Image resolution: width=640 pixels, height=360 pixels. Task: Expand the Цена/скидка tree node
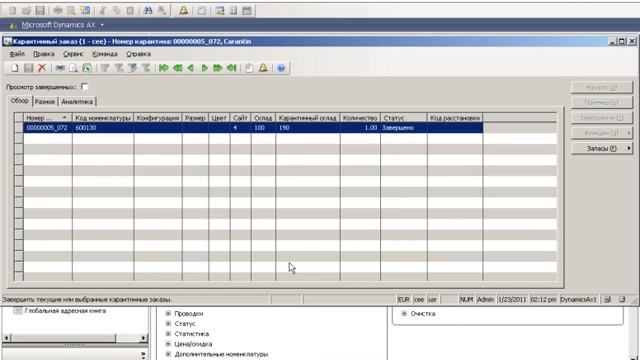coord(168,344)
